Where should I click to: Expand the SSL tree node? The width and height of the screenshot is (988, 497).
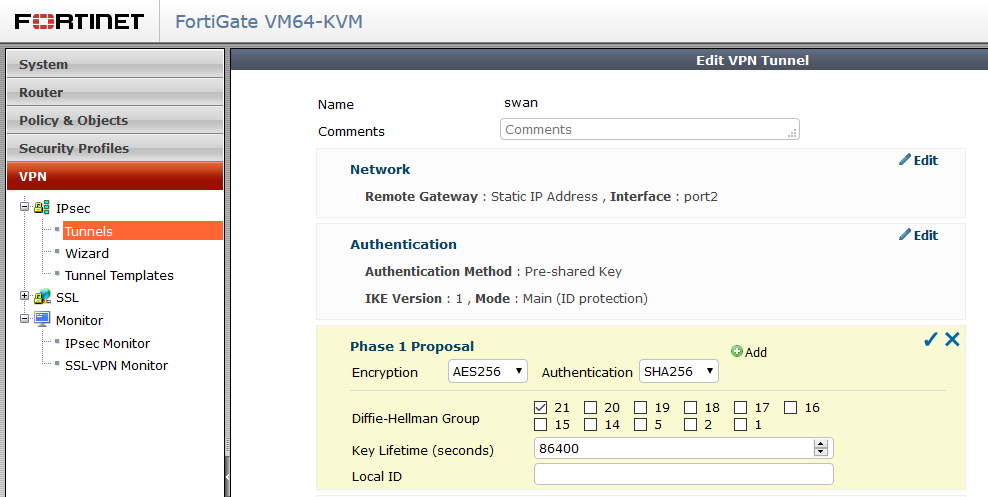25,297
